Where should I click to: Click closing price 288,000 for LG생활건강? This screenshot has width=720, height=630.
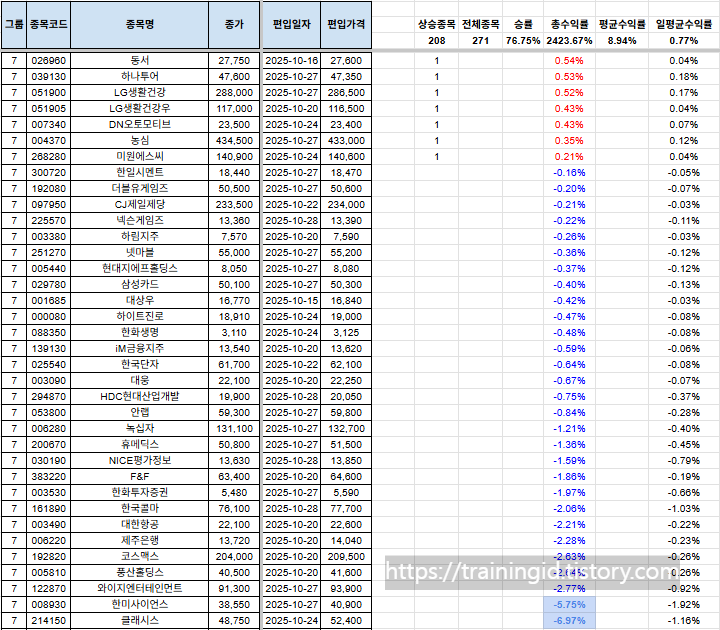pyautogui.click(x=234, y=93)
